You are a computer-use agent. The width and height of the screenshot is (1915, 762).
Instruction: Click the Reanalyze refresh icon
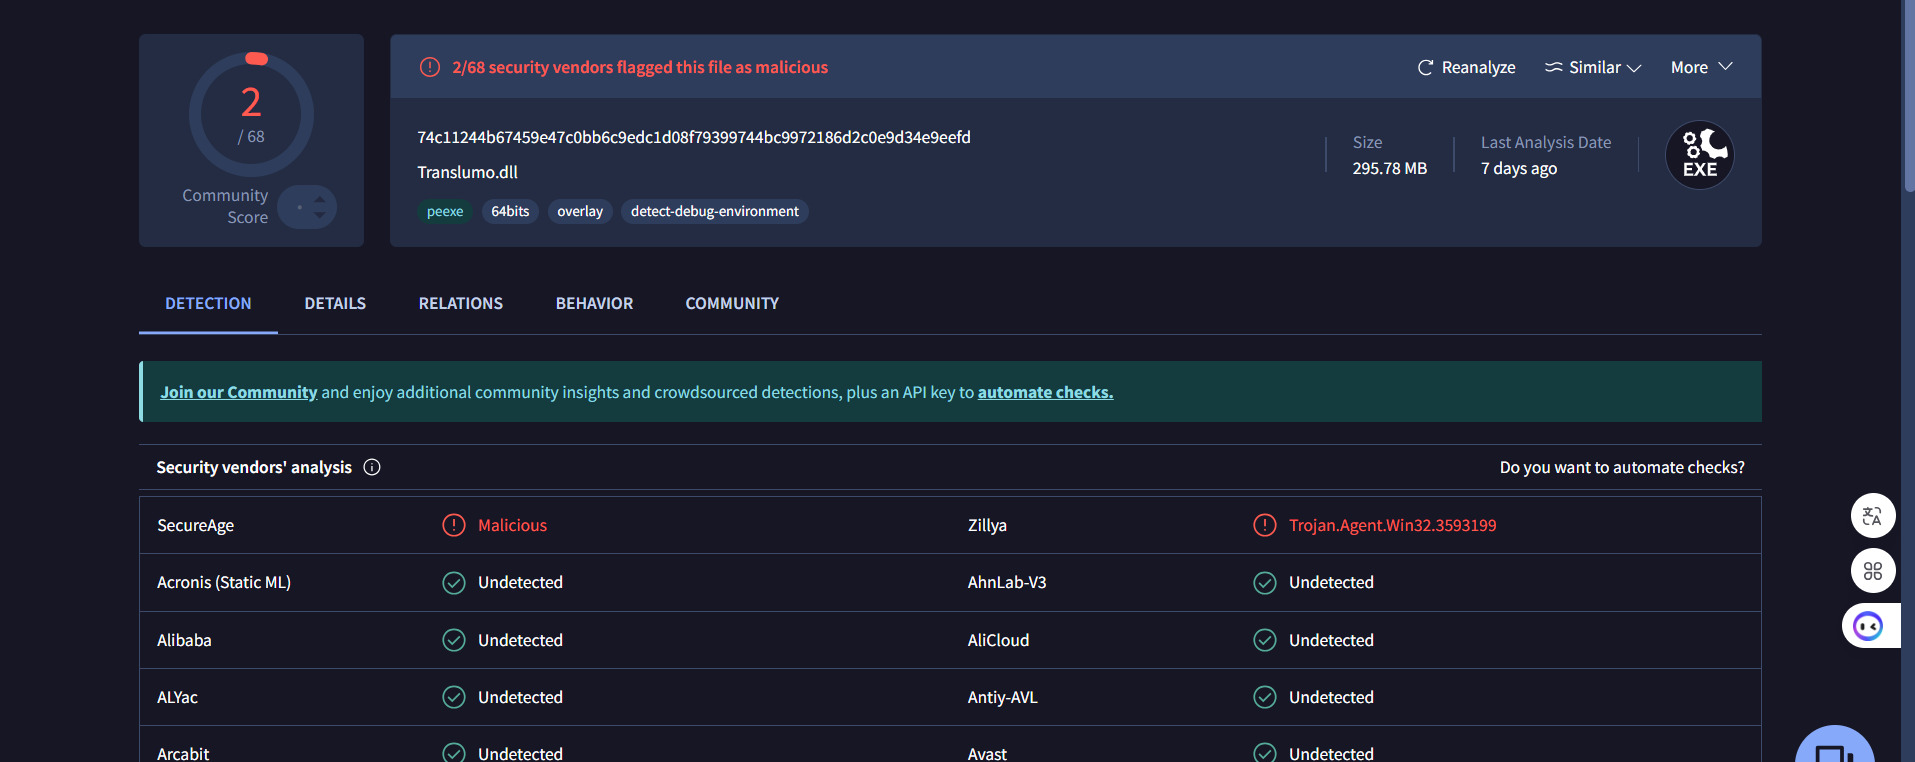pos(1425,68)
